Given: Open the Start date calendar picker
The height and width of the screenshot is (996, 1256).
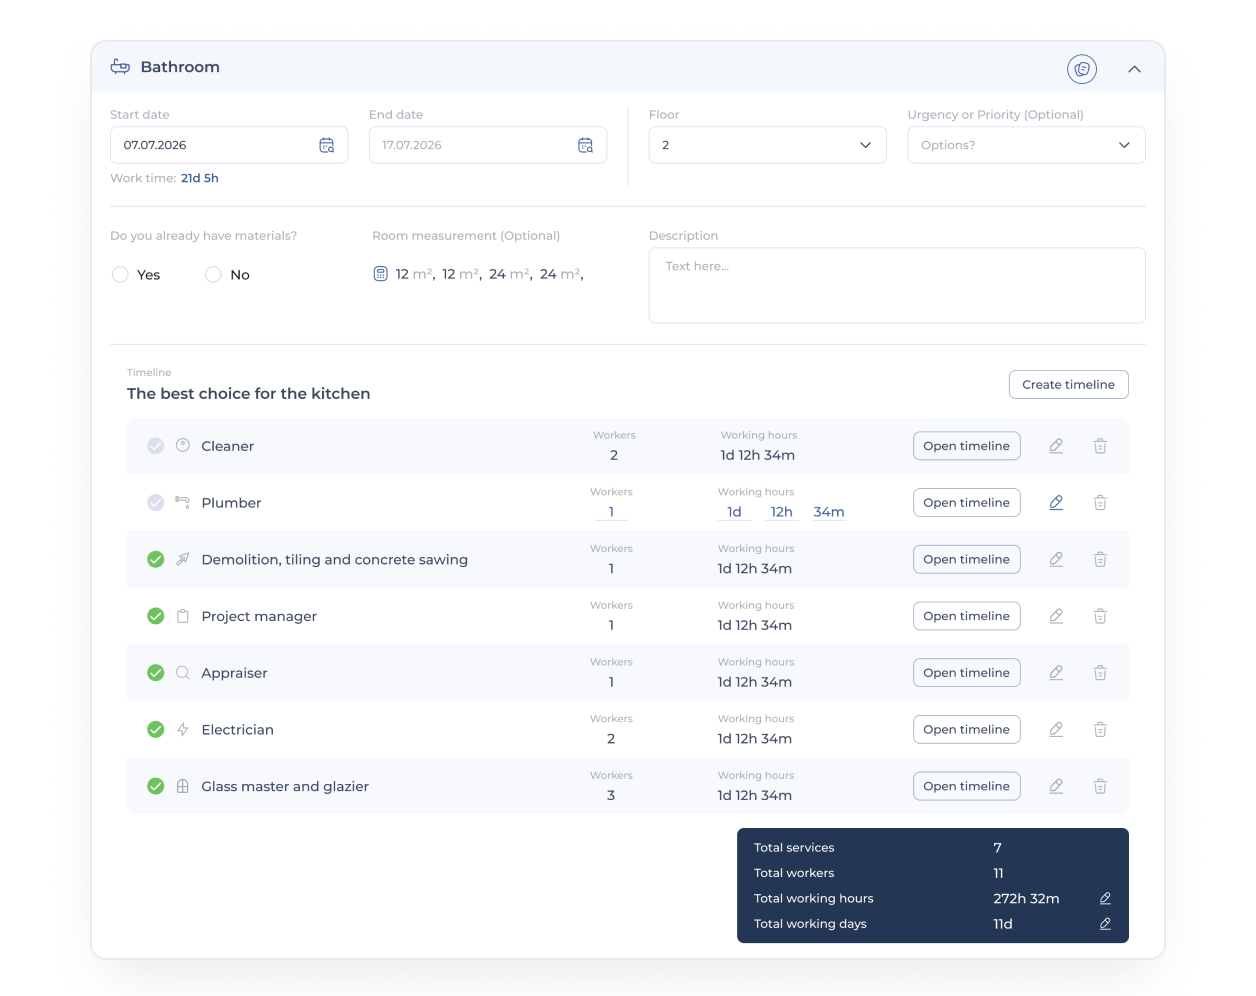Looking at the screenshot, I should pos(327,145).
